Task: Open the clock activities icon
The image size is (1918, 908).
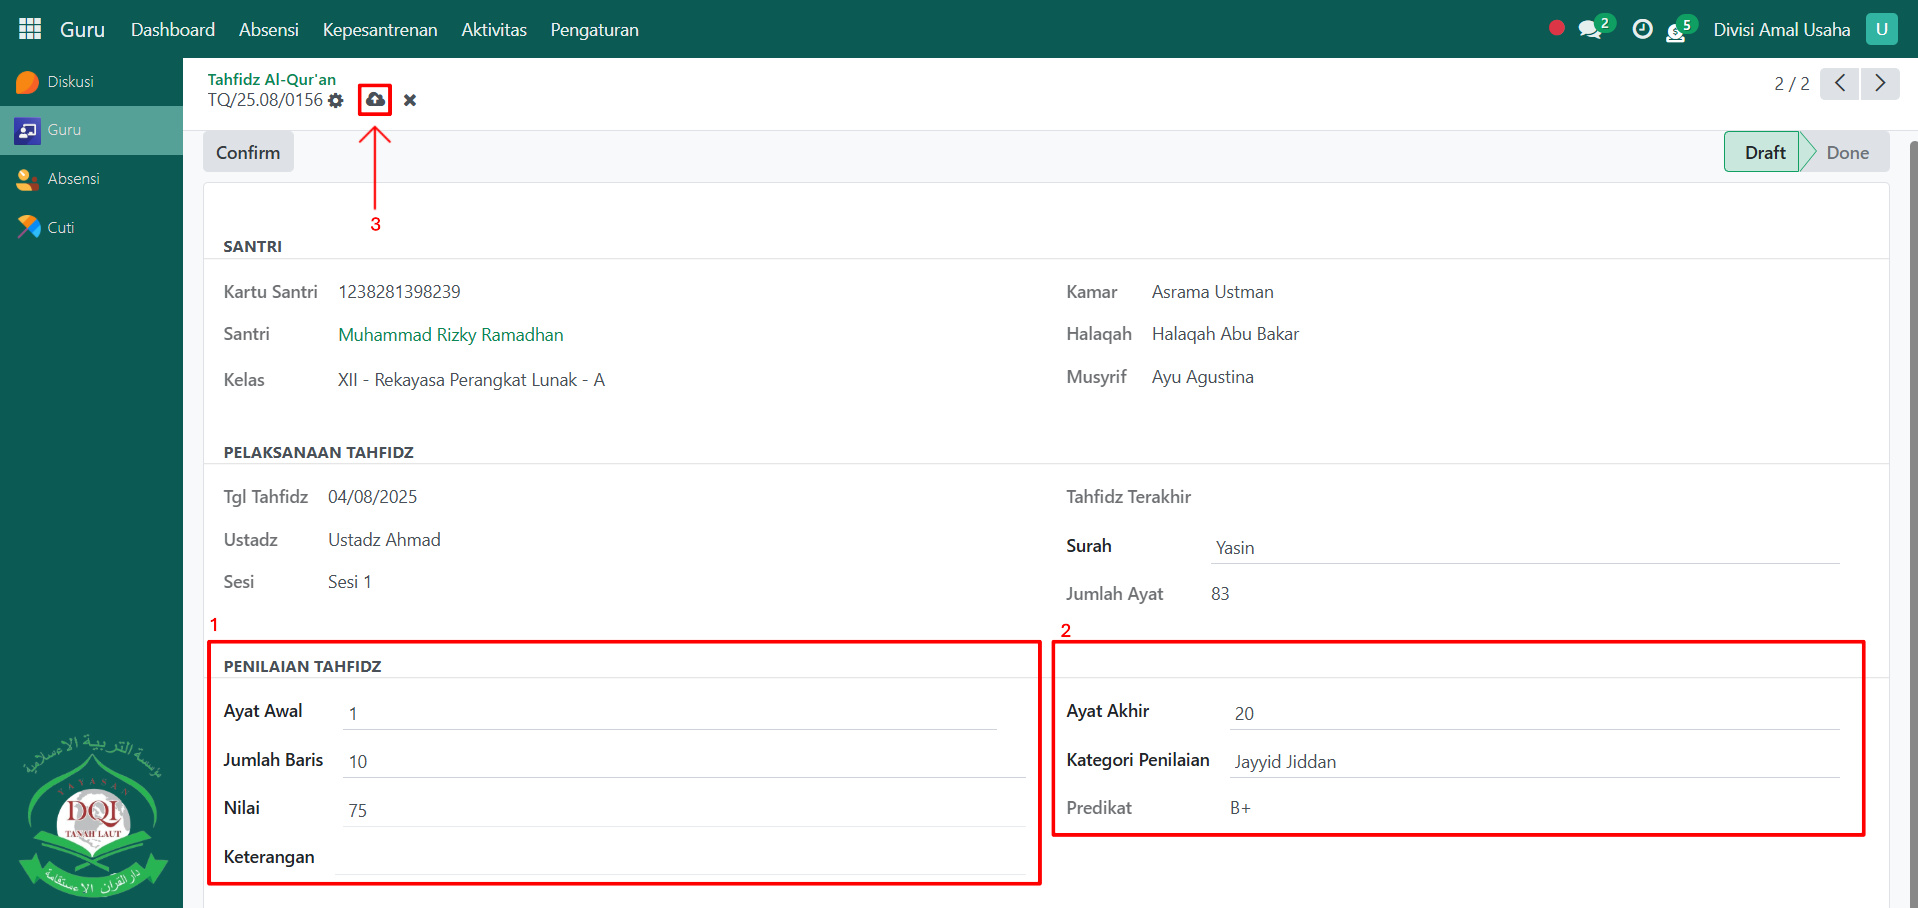Action: pos(1642,30)
